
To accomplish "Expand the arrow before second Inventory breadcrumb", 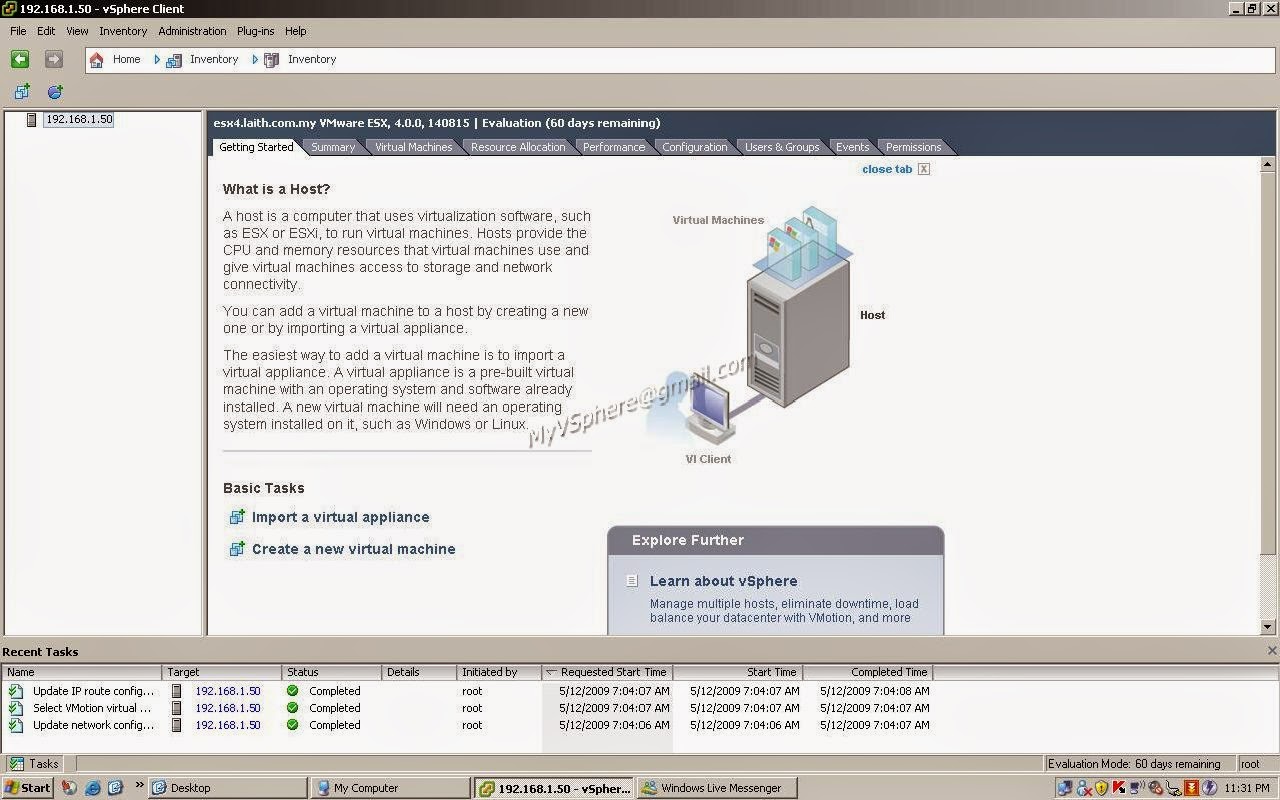I will [255, 60].
